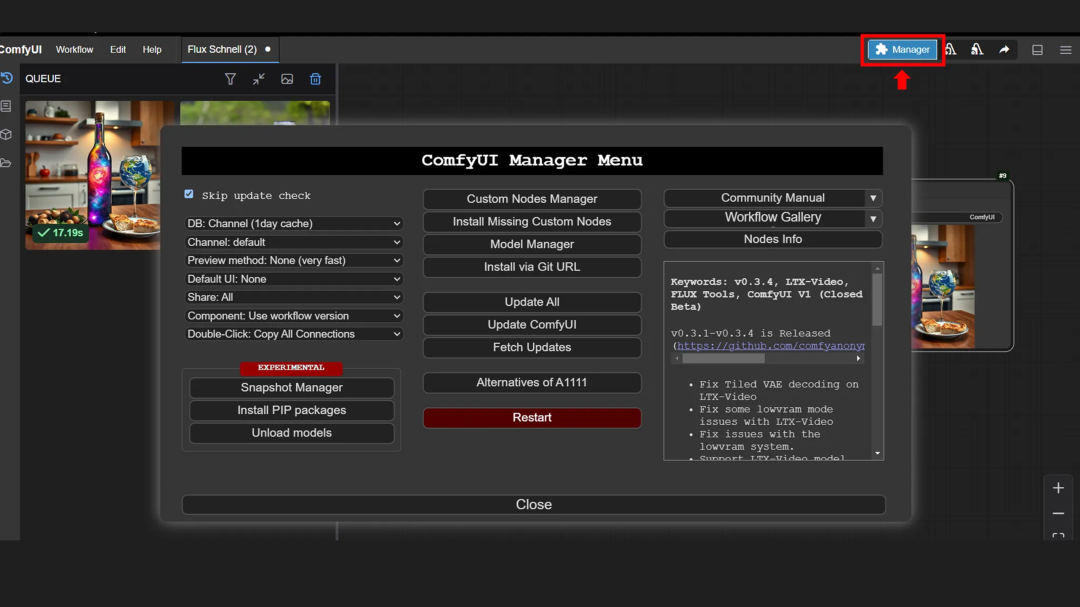Click the Unload models button
1080x607 pixels.
coord(291,433)
